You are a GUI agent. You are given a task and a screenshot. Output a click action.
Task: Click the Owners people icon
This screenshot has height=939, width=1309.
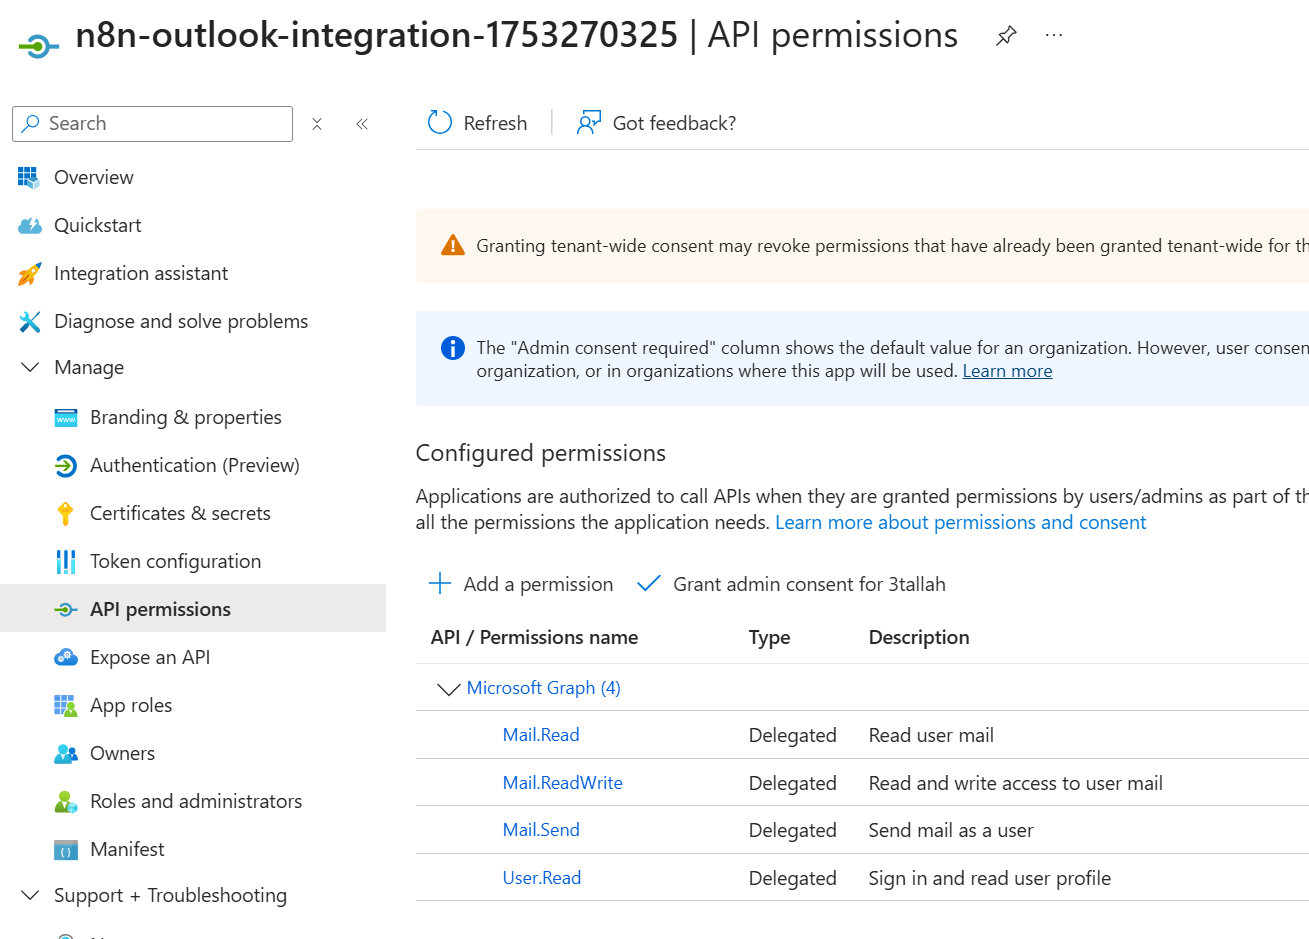point(66,754)
